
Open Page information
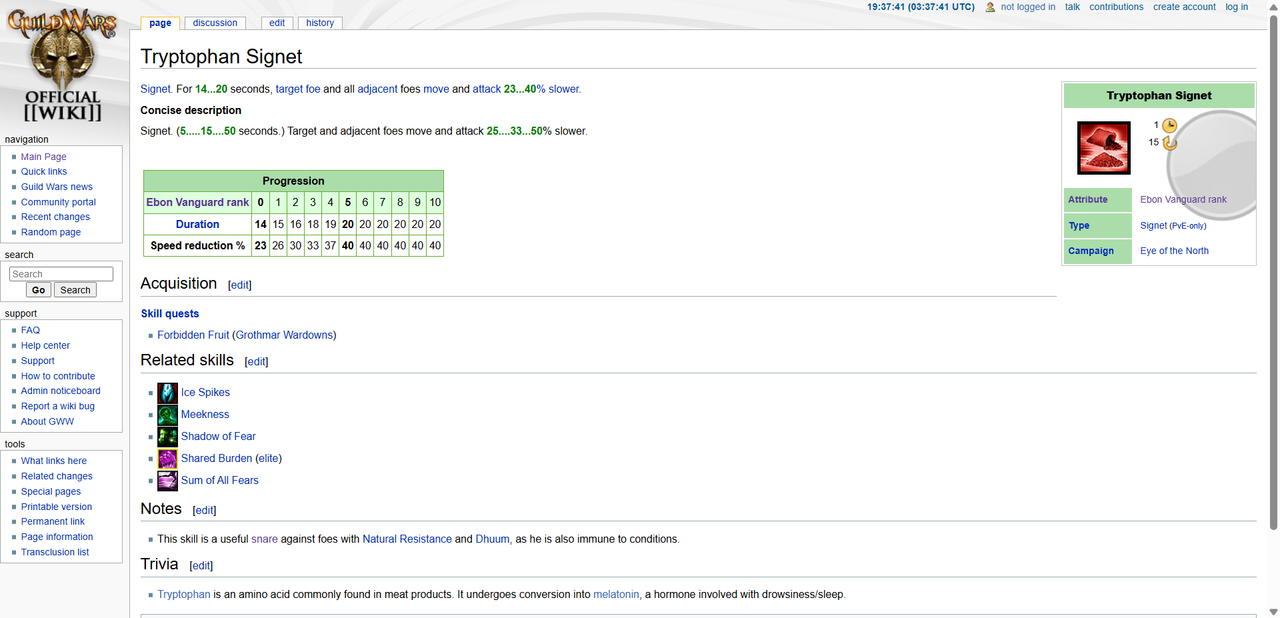click(x=57, y=537)
